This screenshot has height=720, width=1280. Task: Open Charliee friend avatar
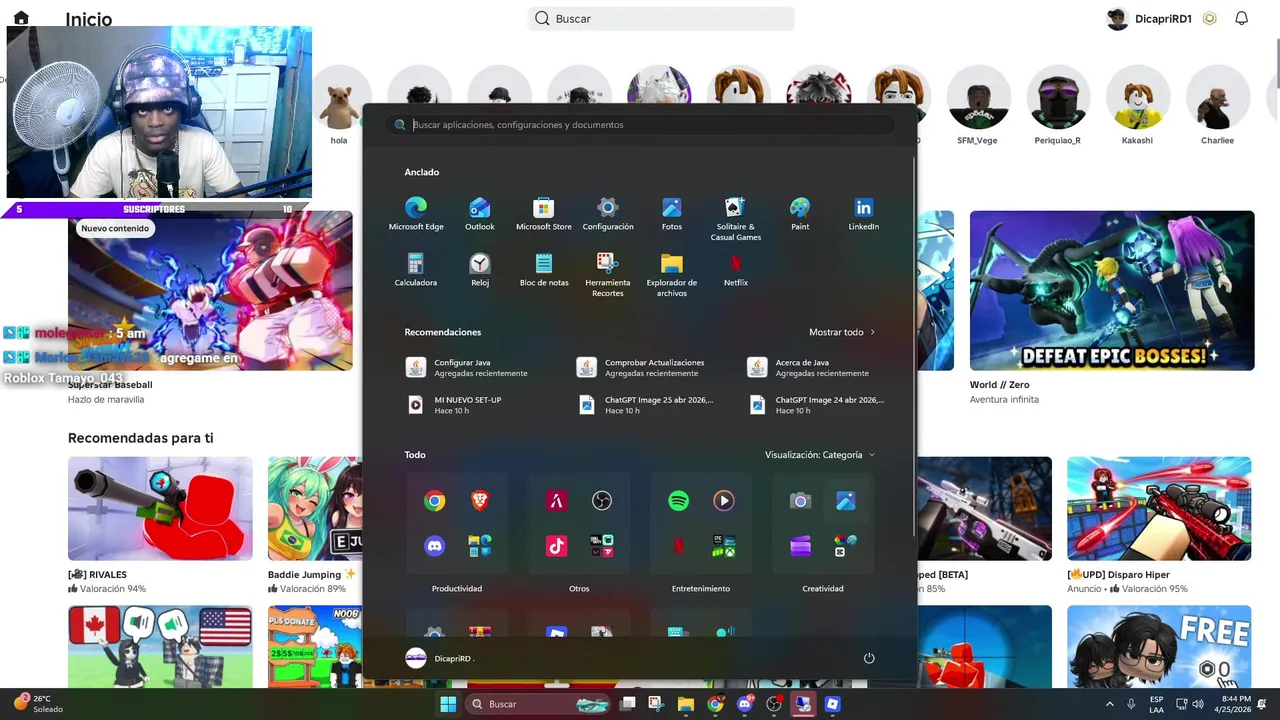tap(1217, 98)
